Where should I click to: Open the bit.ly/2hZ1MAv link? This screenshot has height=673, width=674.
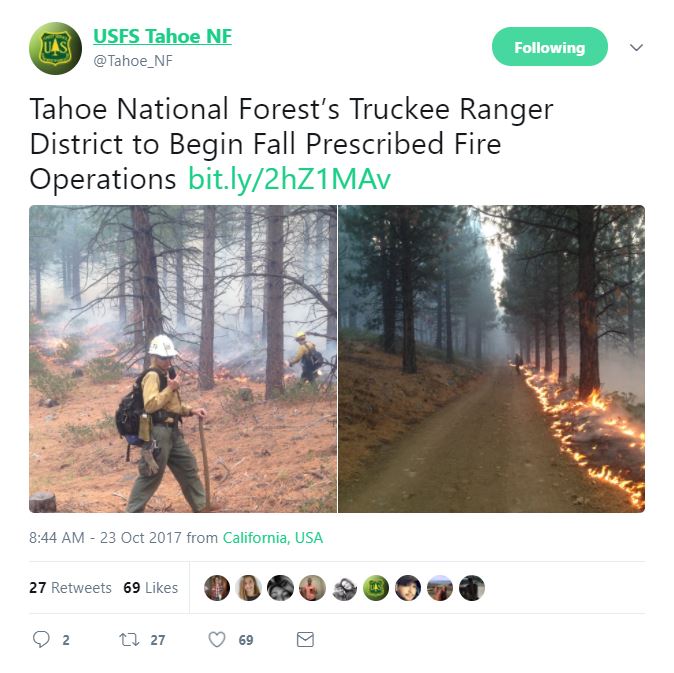[x=289, y=179]
